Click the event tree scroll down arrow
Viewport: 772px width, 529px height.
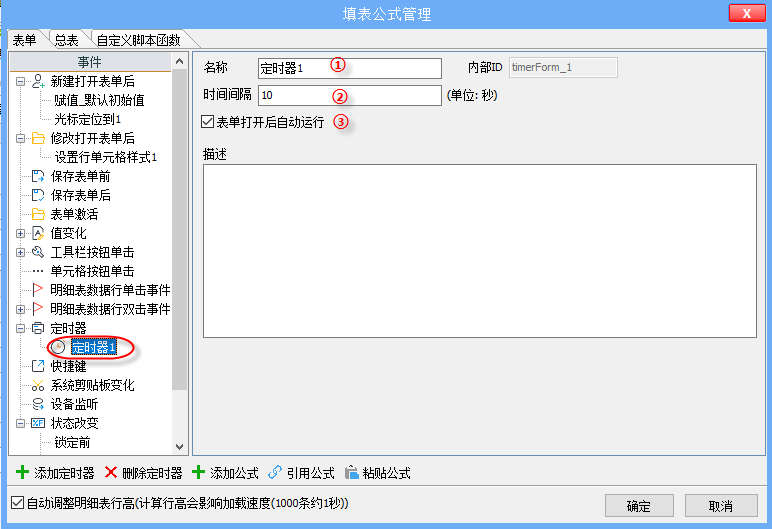179,447
